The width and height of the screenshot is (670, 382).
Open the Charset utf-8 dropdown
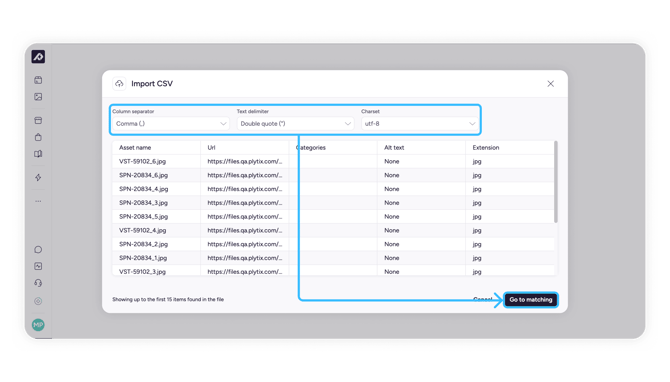(420, 123)
